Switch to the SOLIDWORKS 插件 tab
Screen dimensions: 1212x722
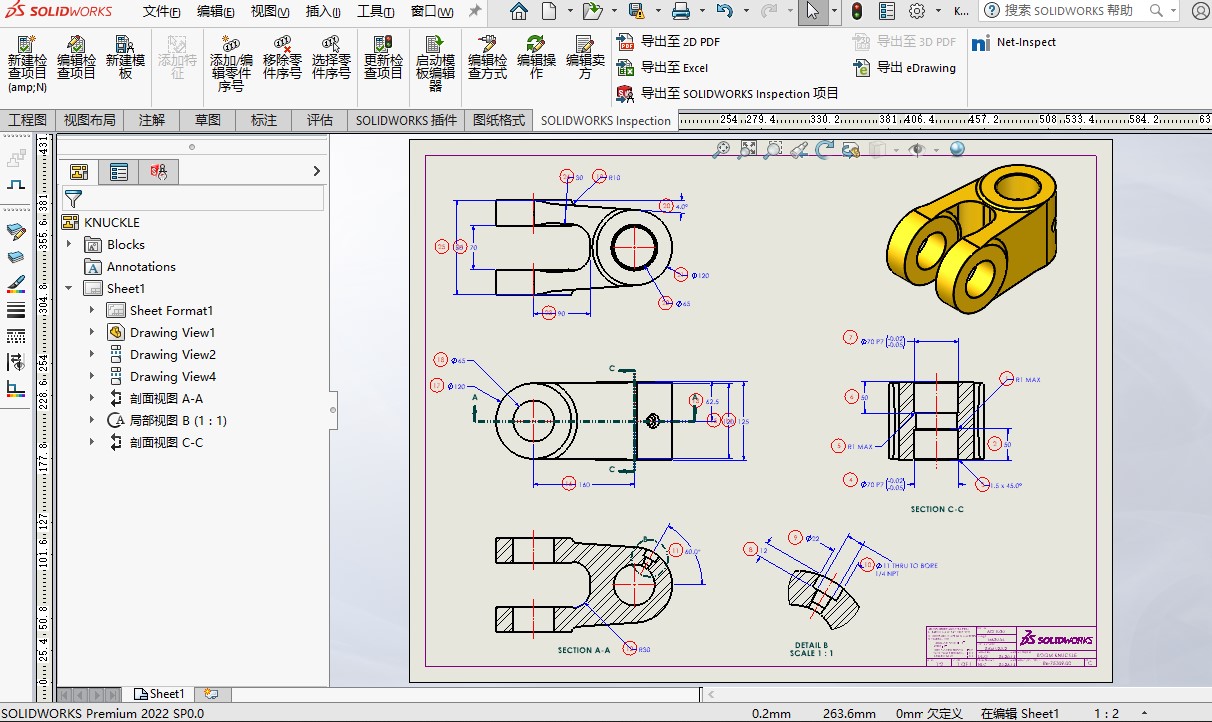(406, 120)
